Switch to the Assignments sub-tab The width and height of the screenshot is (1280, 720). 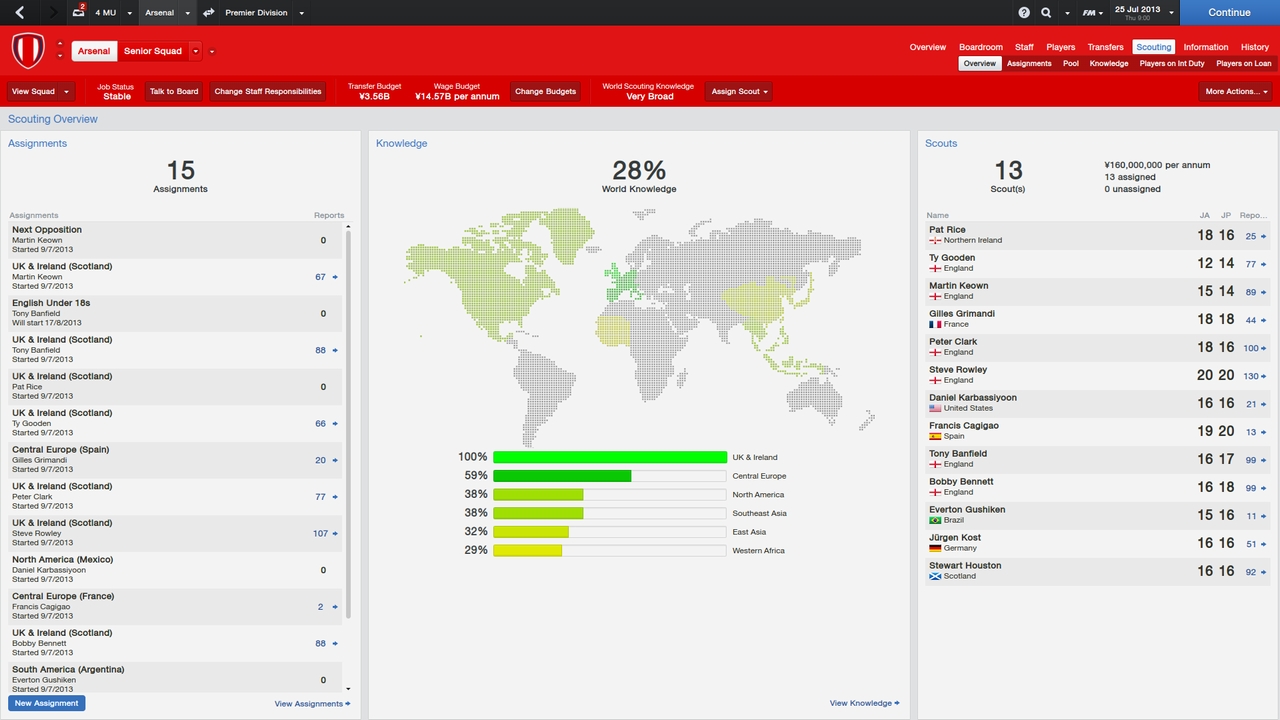point(1029,63)
